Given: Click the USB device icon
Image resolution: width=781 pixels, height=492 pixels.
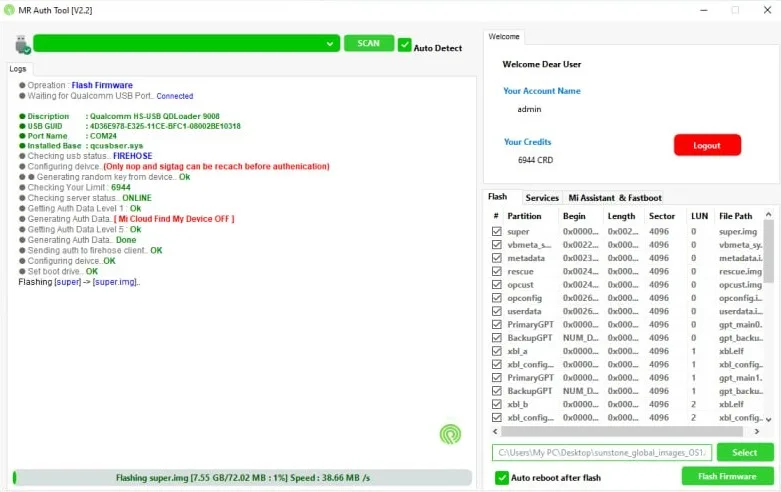Looking at the screenshot, I should point(22,44).
